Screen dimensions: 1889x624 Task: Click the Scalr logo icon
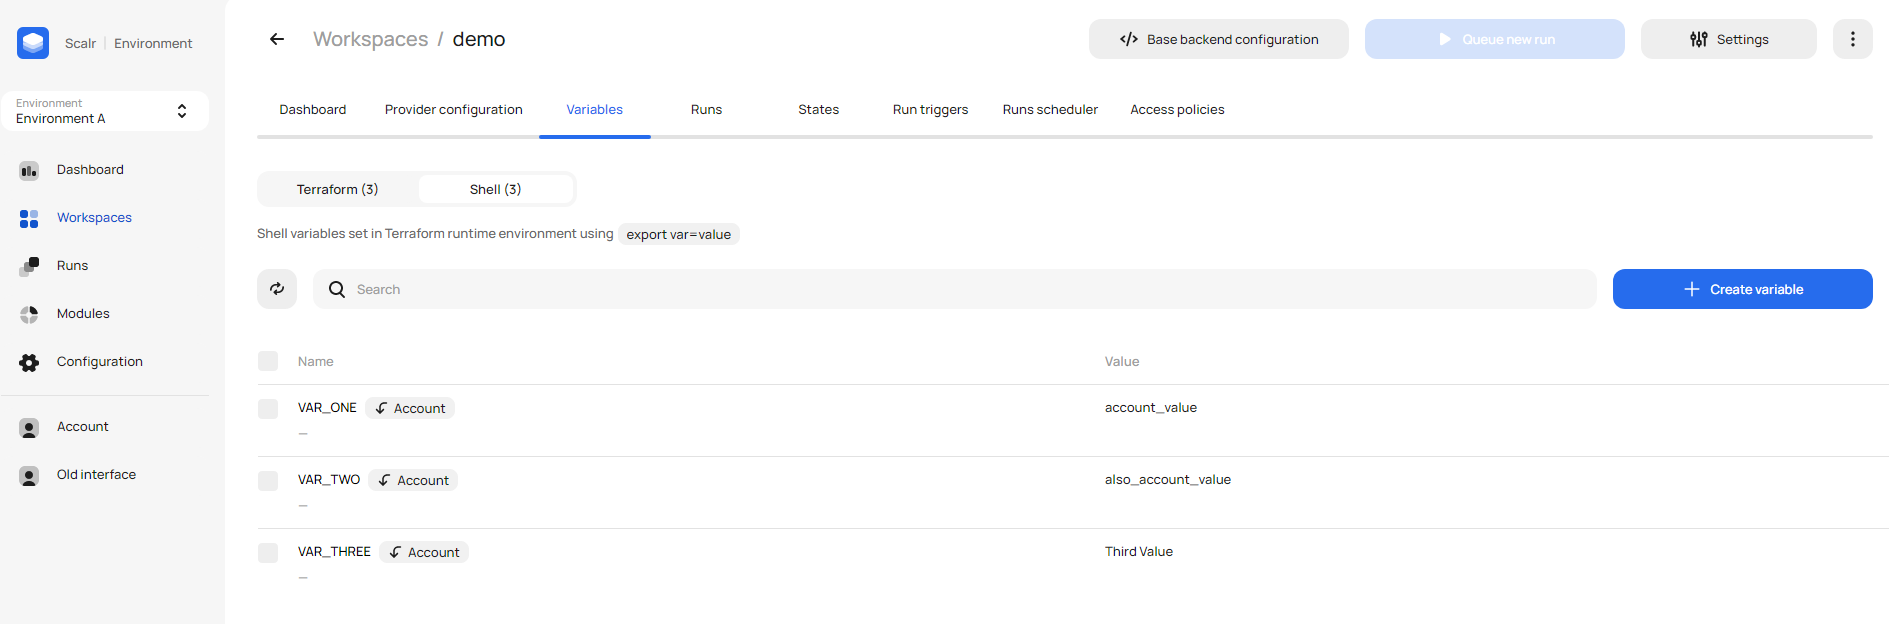pos(33,43)
